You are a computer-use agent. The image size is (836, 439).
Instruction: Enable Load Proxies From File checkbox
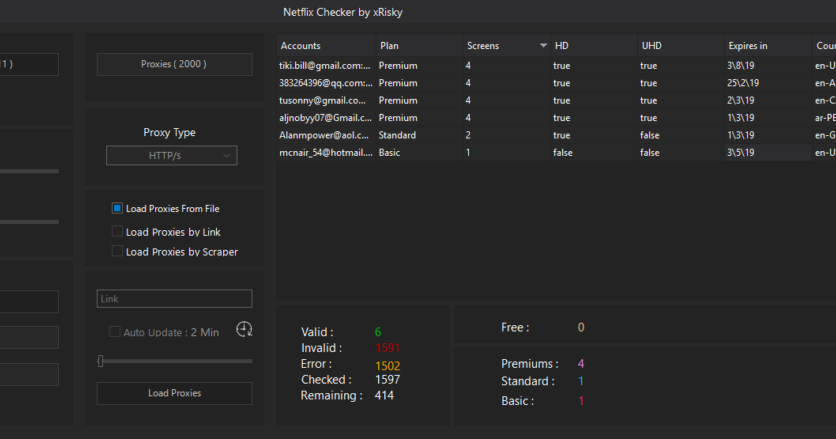pos(117,208)
